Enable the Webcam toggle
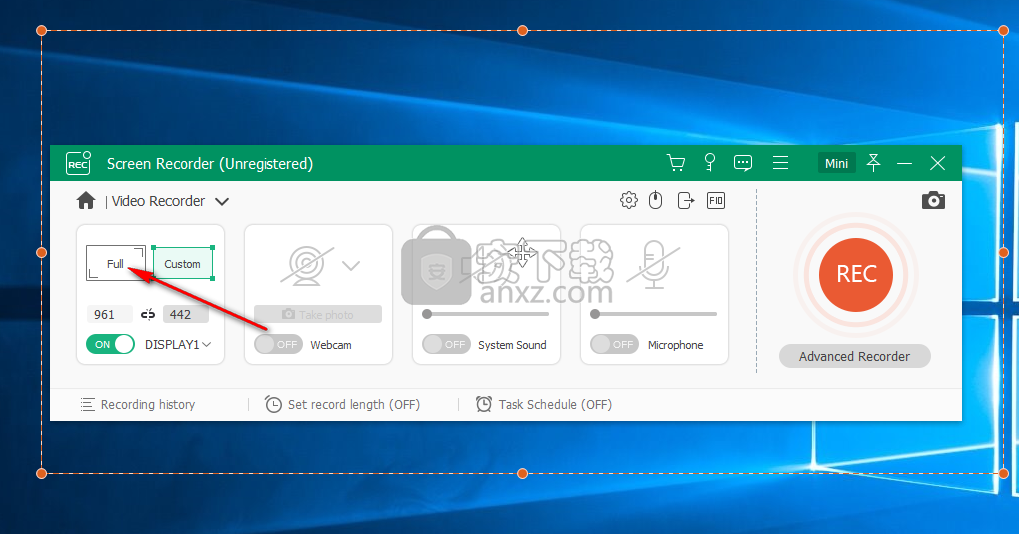The width and height of the screenshot is (1019, 534). coord(278,344)
